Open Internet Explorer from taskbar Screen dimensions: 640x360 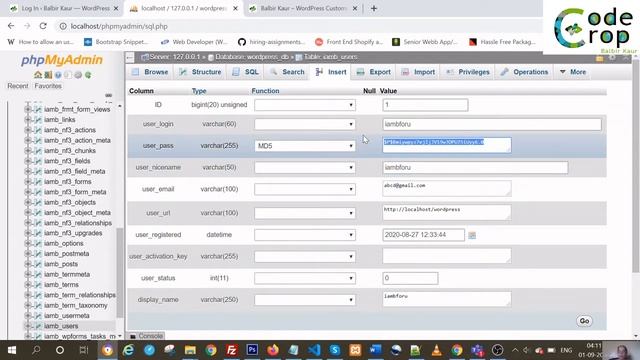click(128, 350)
